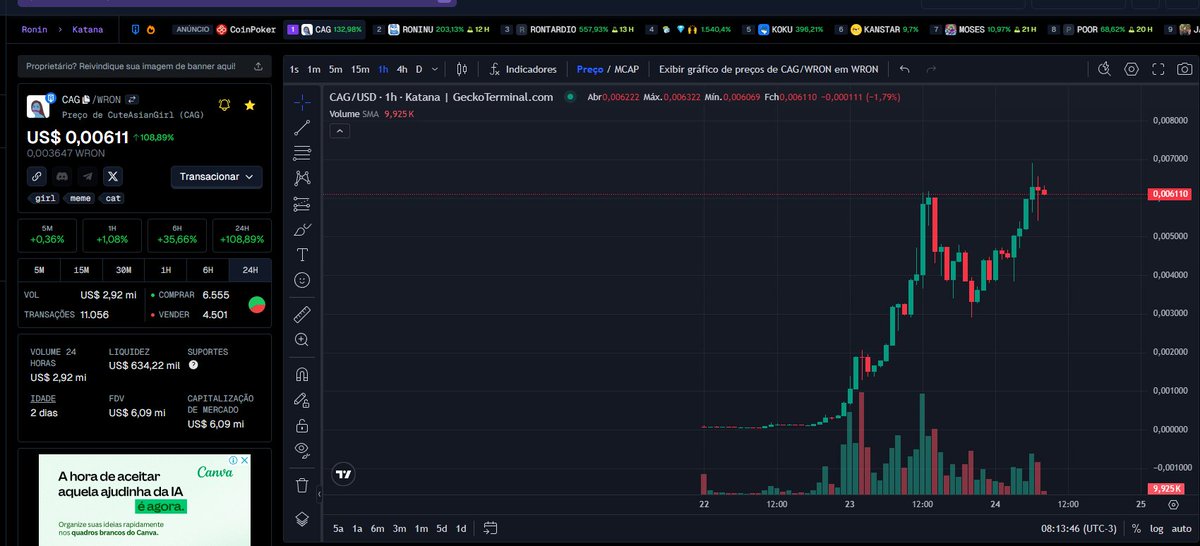Open the Katana breadcrumb link
Viewport: 1200px width, 546px height.
87,29
